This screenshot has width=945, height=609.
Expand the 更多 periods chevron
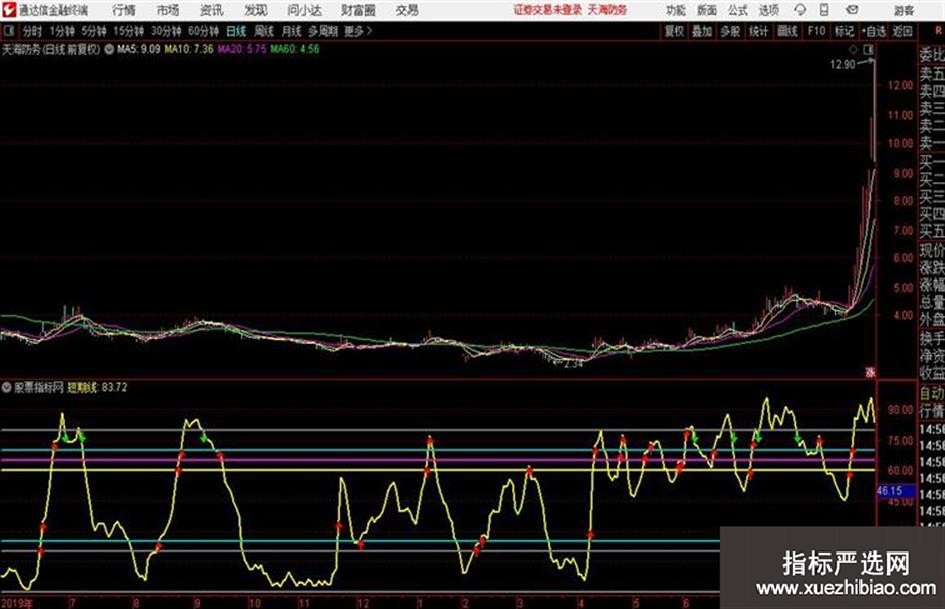point(358,31)
